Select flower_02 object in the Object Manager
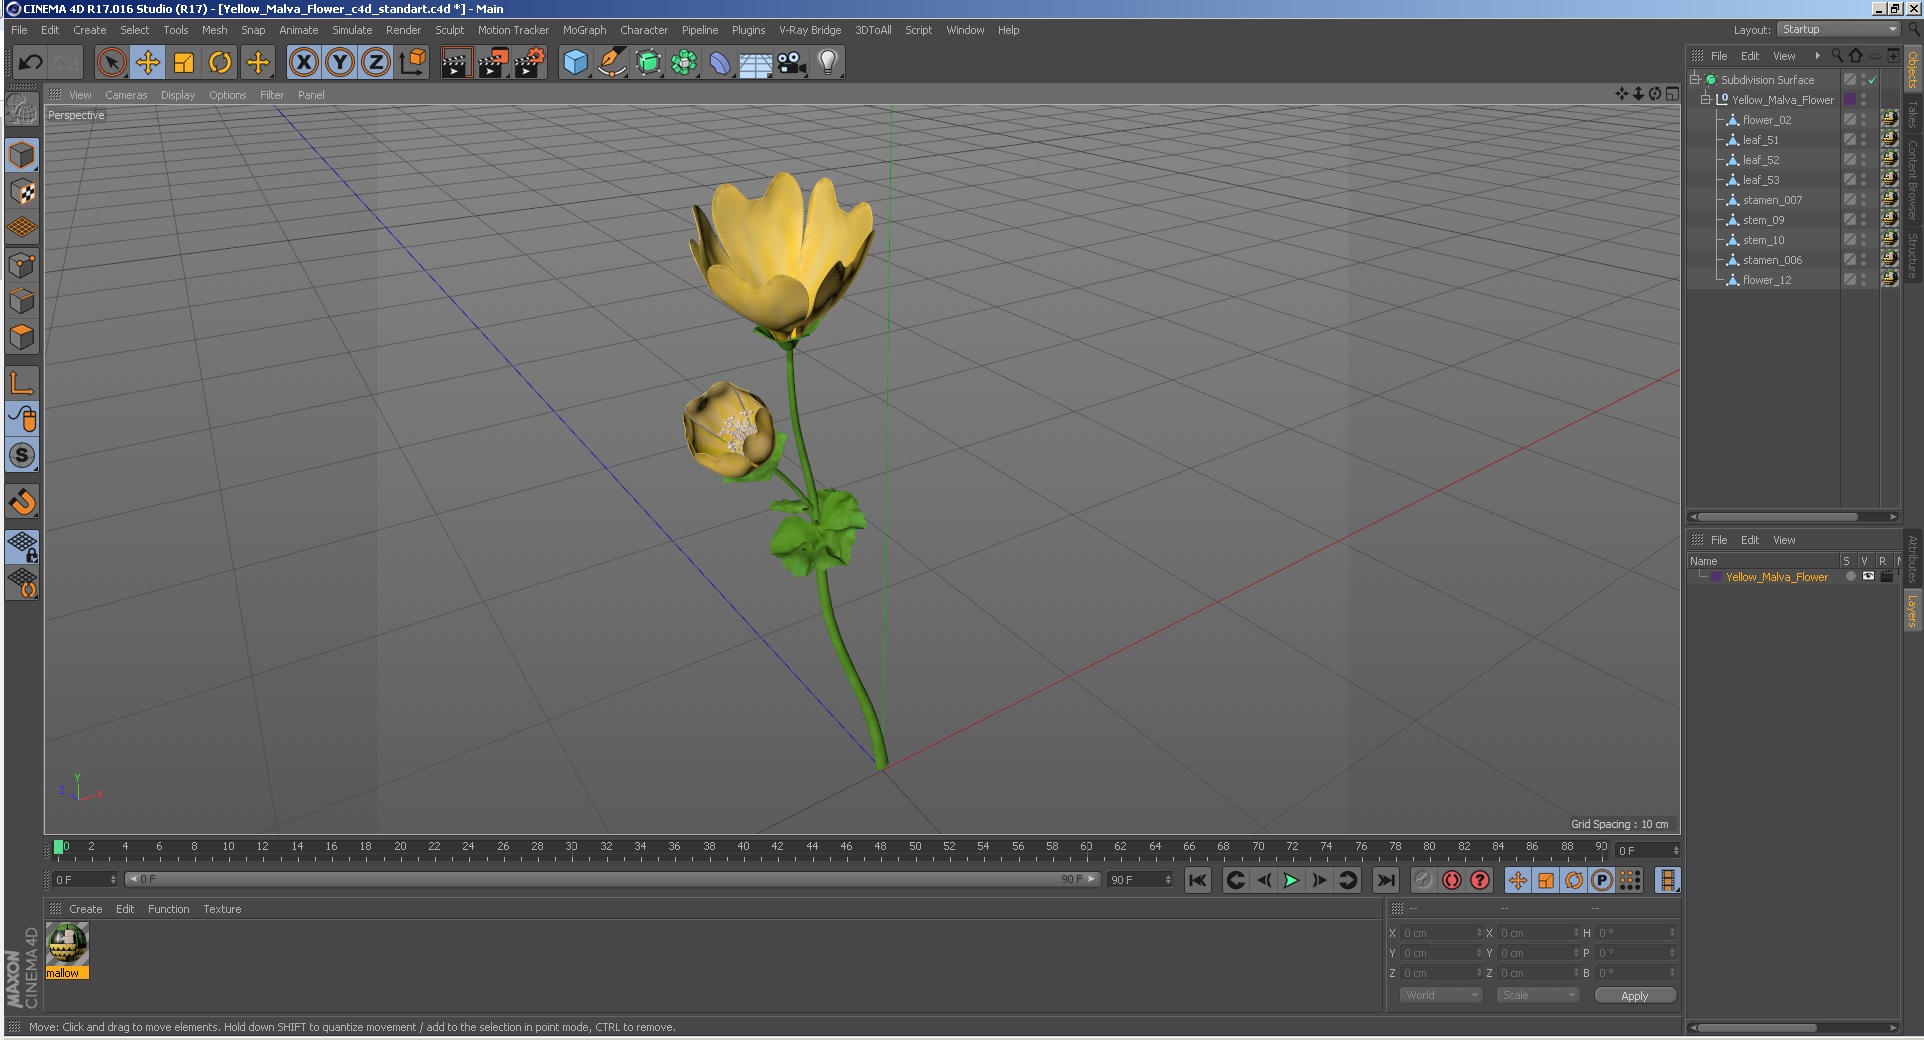Image resolution: width=1924 pixels, height=1040 pixels. click(1767, 120)
